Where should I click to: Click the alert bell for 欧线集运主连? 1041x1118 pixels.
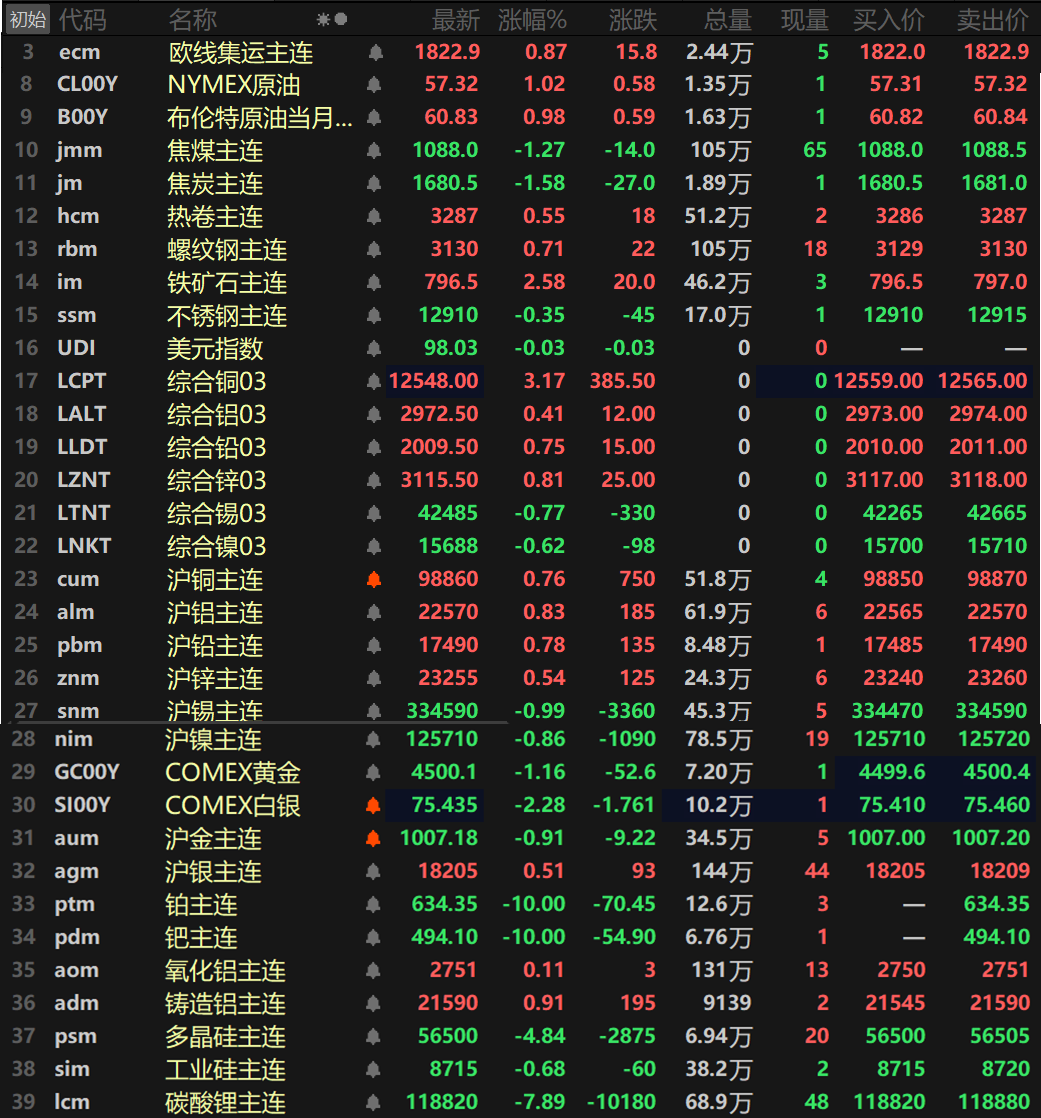point(375,52)
